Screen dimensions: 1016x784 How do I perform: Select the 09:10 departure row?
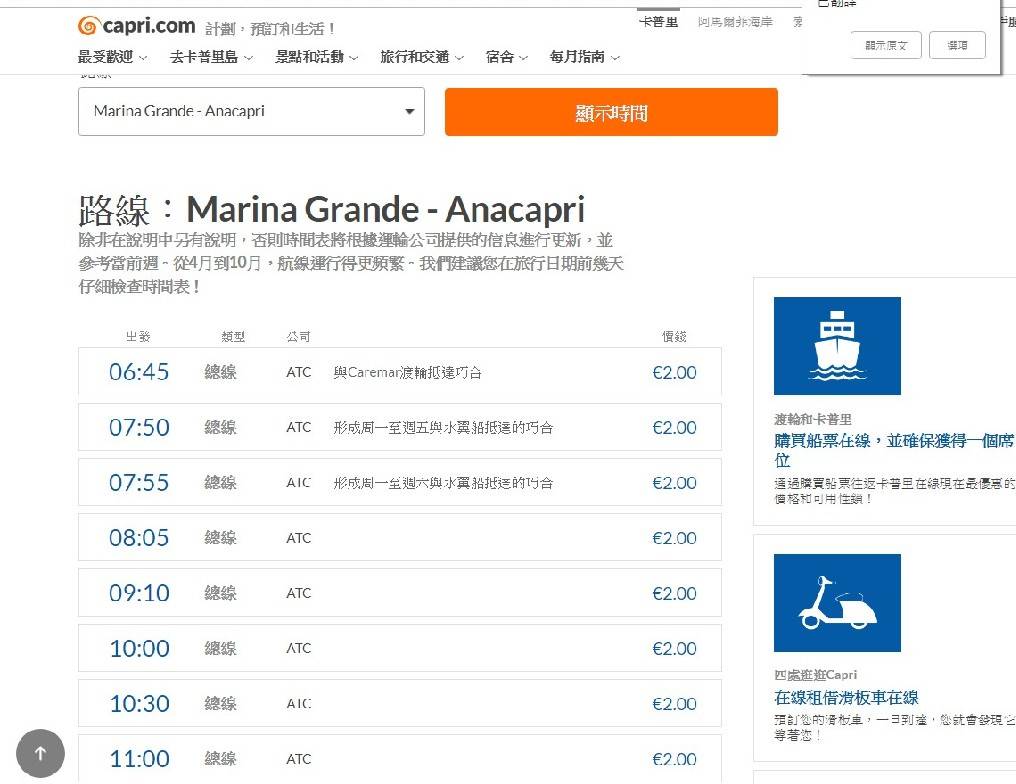[399, 593]
